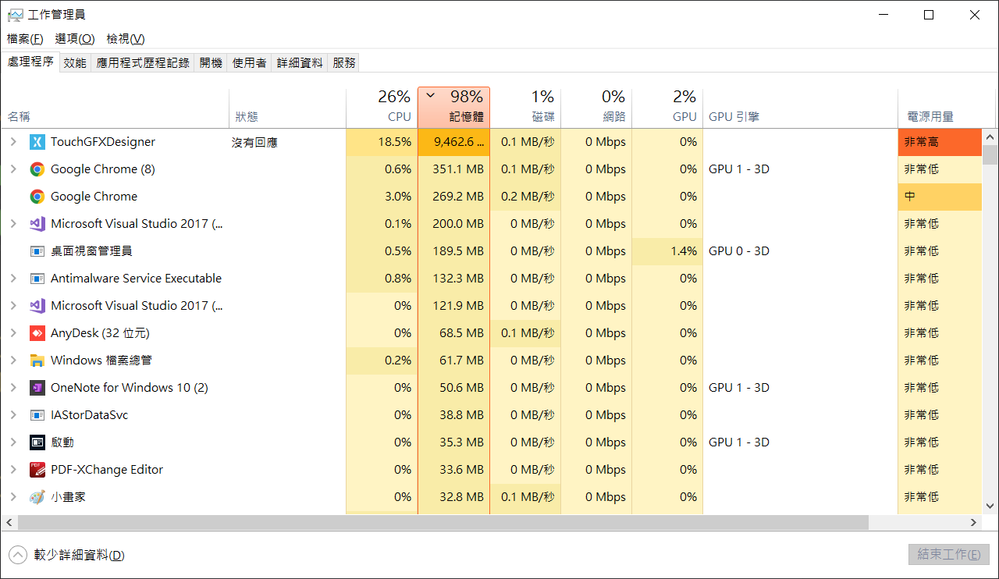Screen dimensions: 999x579
Task: Expand the Google Chrome (8) process group
Action: click(13, 169)
